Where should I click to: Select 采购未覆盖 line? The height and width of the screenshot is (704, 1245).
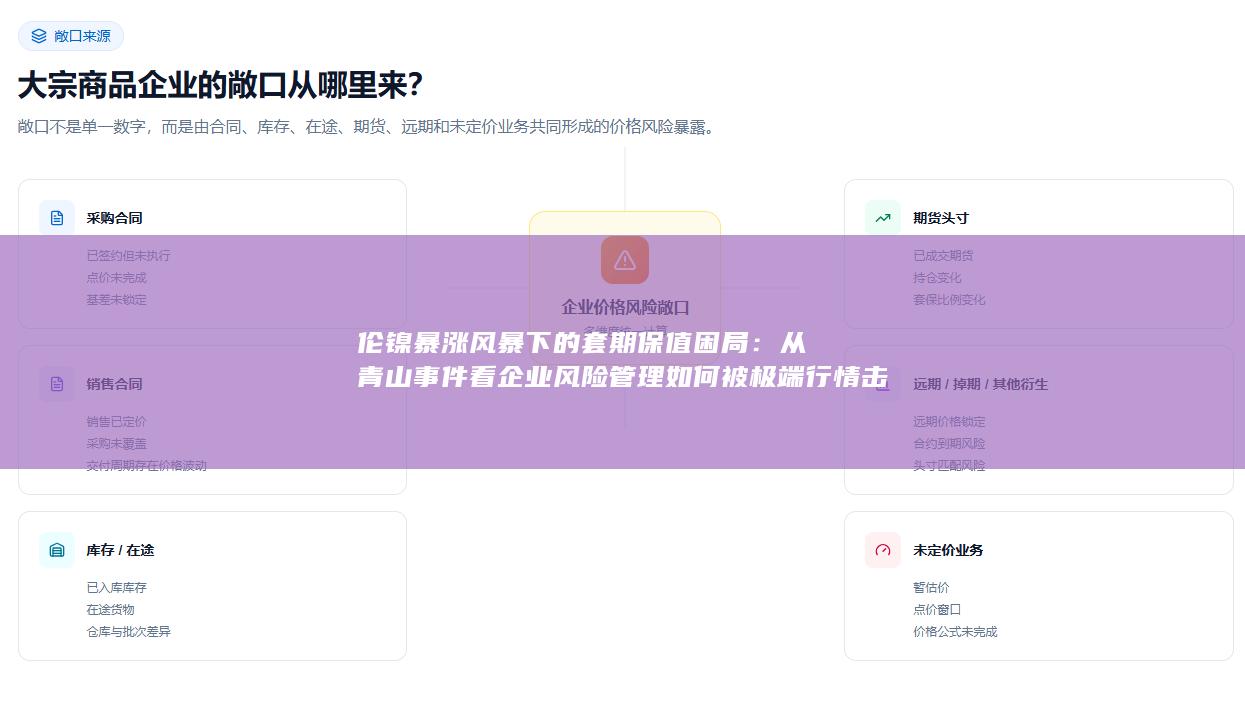point(117,443)
